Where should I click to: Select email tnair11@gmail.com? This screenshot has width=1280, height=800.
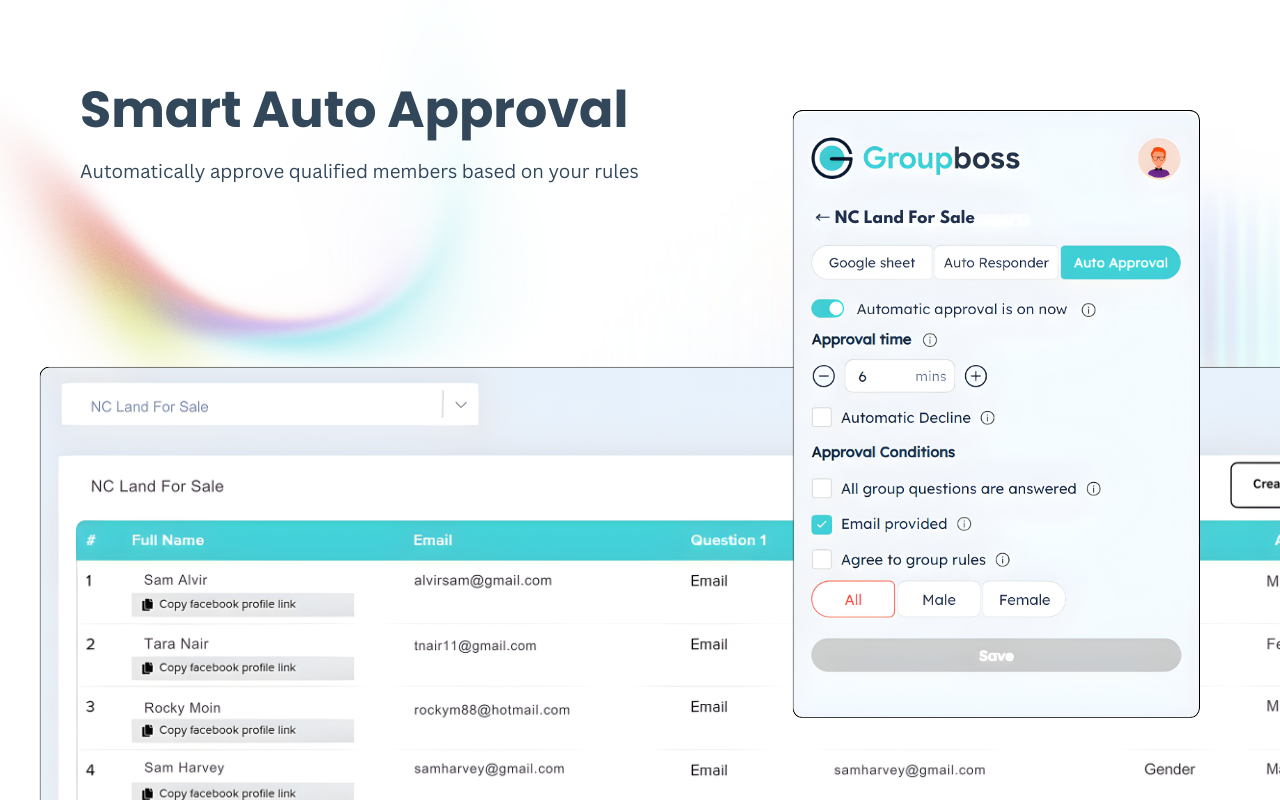tap(475, 646)
